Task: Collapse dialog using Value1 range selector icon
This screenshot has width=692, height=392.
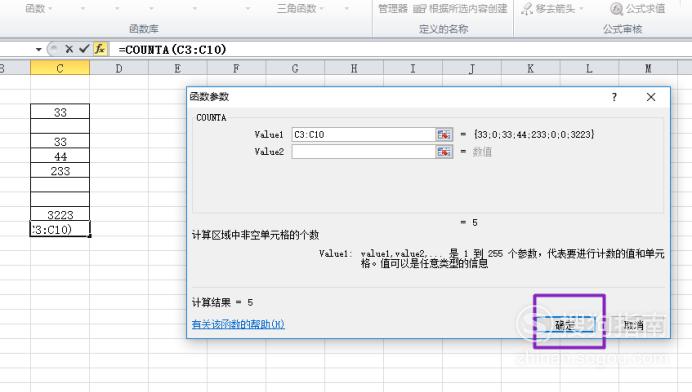Action: pyautogui.click(x=444, y=135)
